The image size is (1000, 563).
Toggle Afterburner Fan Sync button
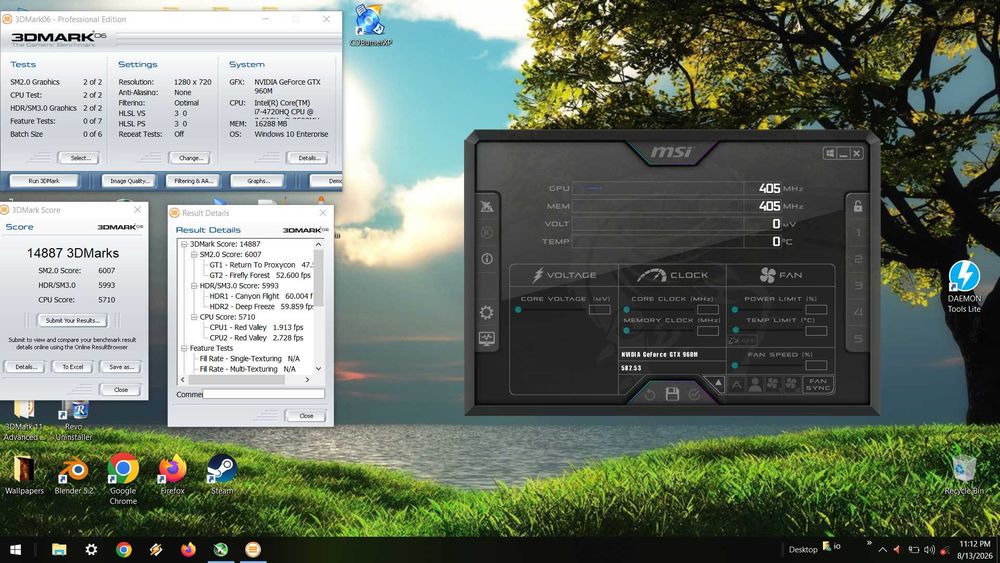818,384
